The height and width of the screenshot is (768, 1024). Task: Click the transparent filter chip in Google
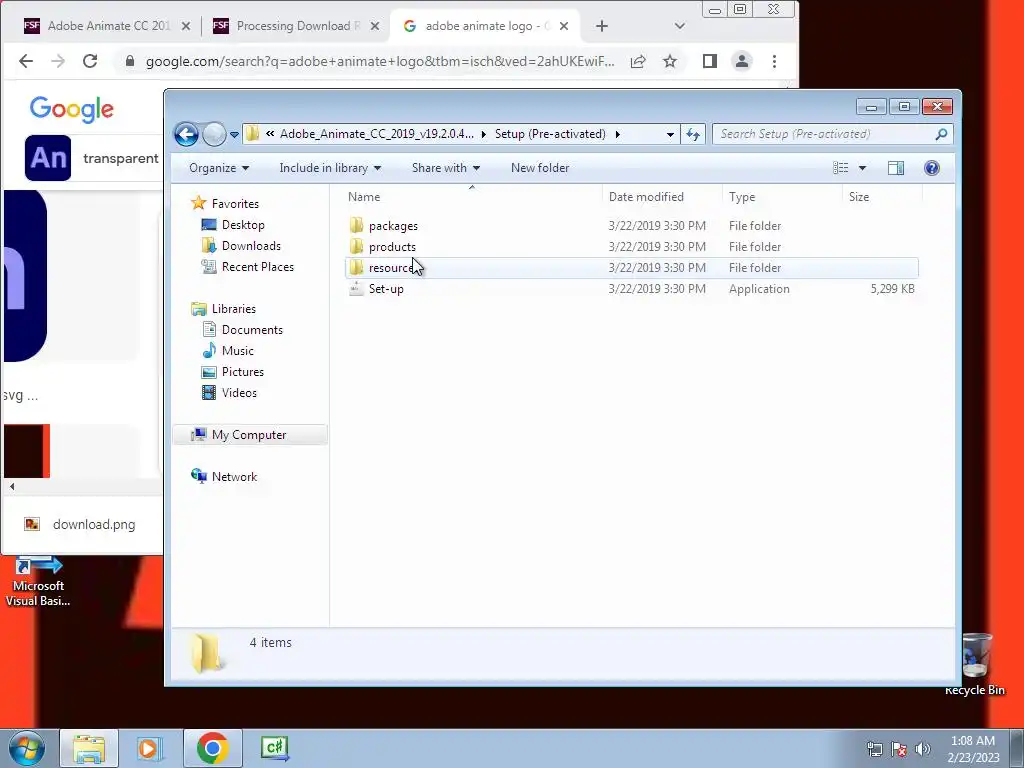click(93, 158)
